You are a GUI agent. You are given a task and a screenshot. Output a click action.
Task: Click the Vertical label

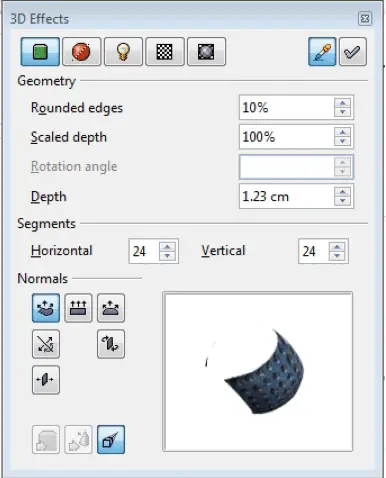pyautogui.click(x=223, y=251)
